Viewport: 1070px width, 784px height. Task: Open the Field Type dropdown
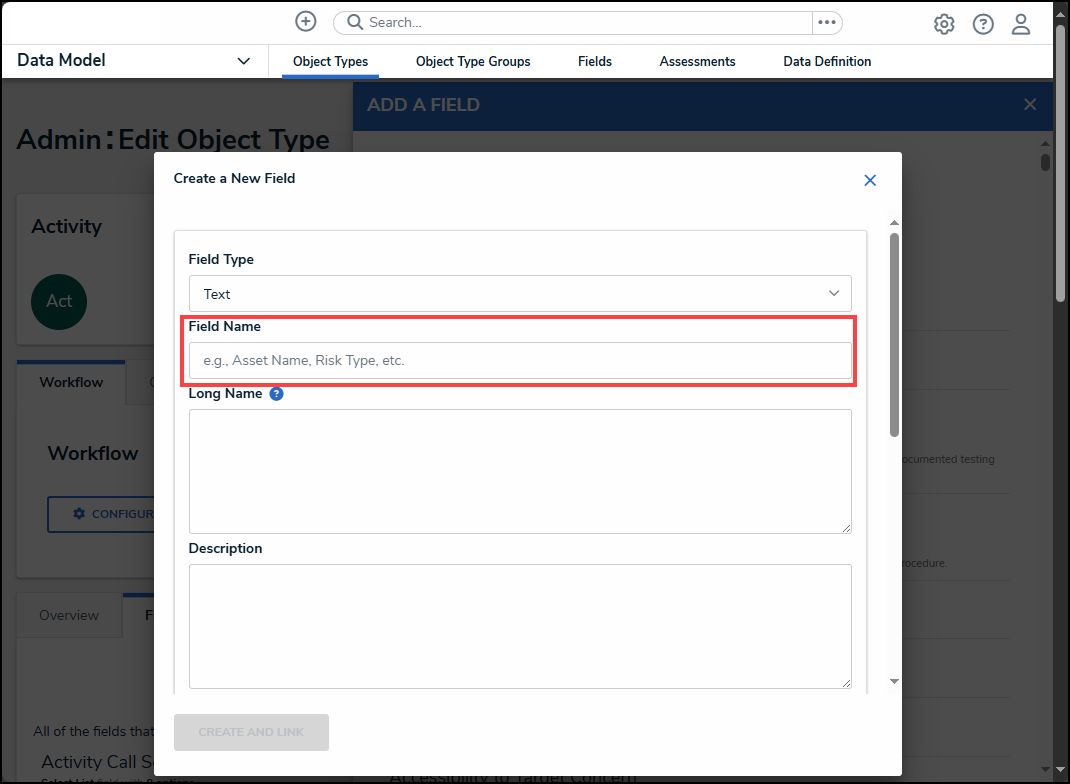pos(520,294)
